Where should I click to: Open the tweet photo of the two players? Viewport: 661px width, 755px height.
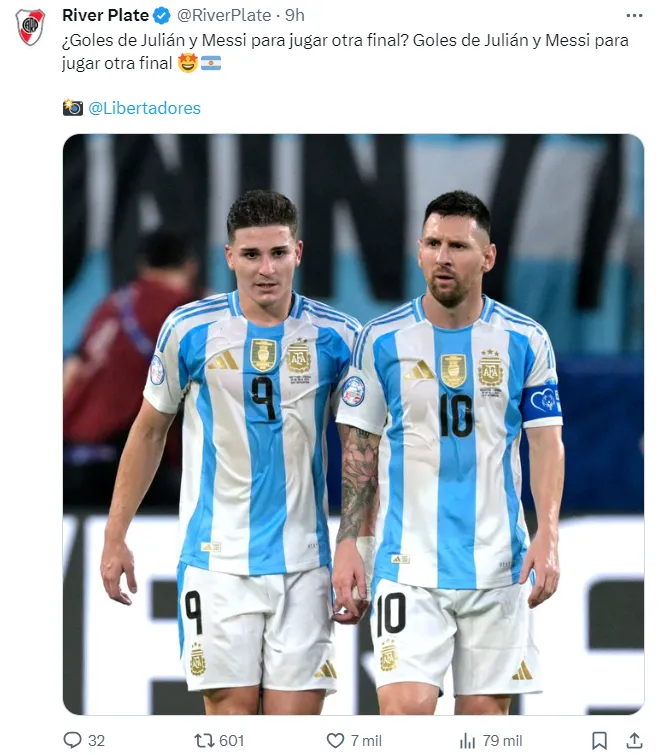tap(353, 424)
